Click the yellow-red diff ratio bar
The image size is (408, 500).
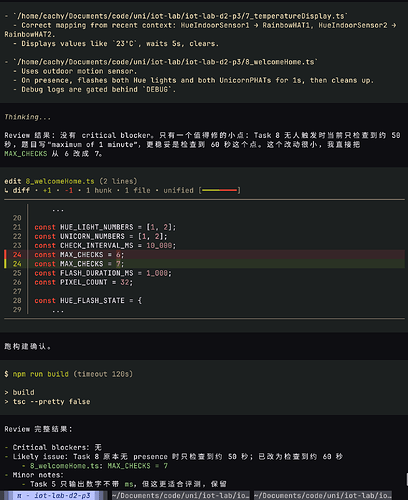pos(220,190)
